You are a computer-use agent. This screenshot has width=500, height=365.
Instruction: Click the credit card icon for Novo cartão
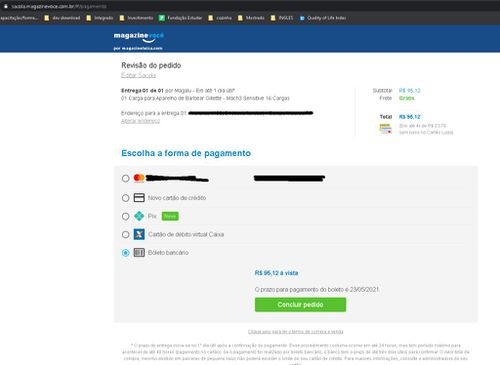[139, 198]
